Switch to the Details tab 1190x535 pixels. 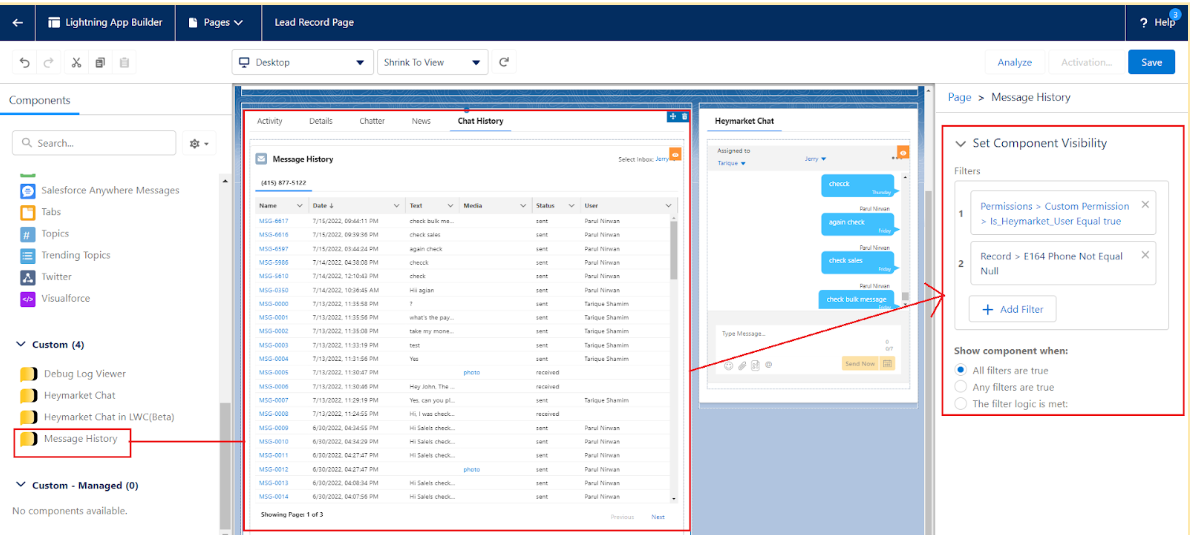click(x=320, y=121)
